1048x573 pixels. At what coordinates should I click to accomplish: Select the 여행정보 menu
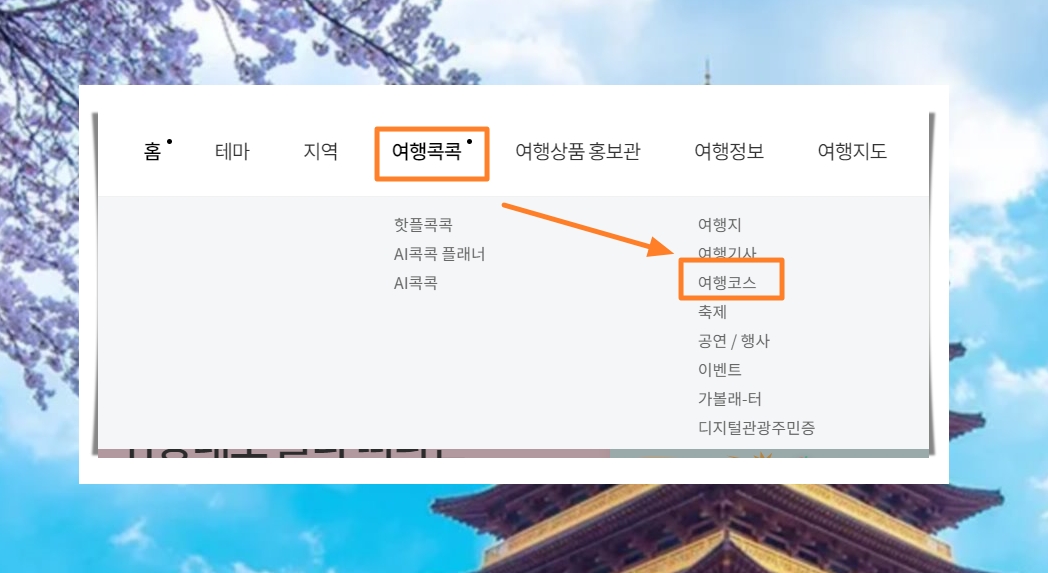click(x=729, y=152)
